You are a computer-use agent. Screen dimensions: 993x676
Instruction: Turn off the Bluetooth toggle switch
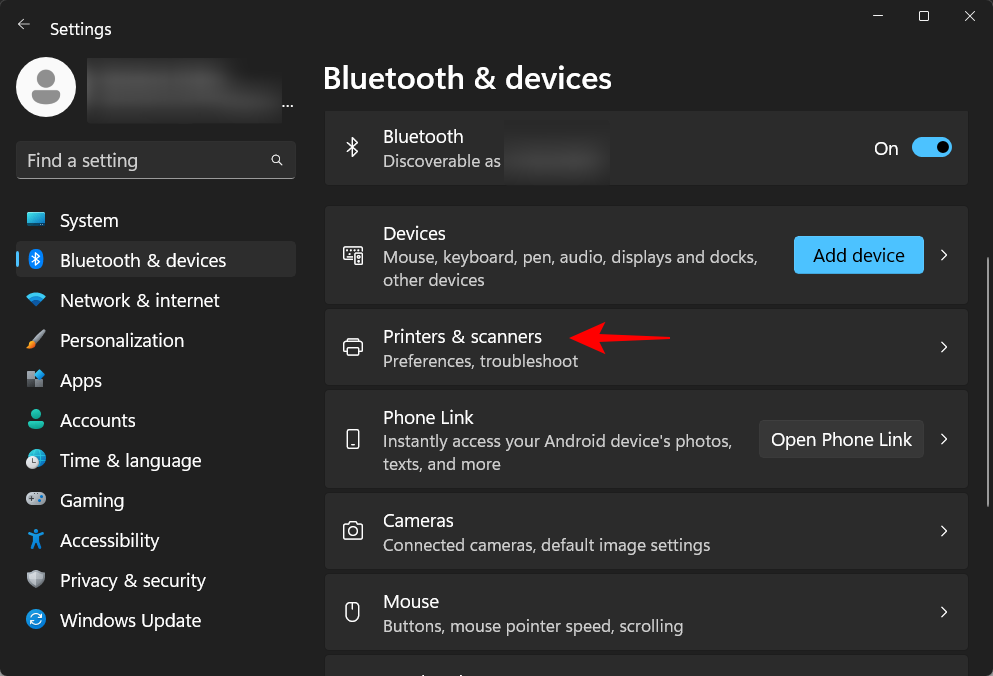[x=931, y=148]
